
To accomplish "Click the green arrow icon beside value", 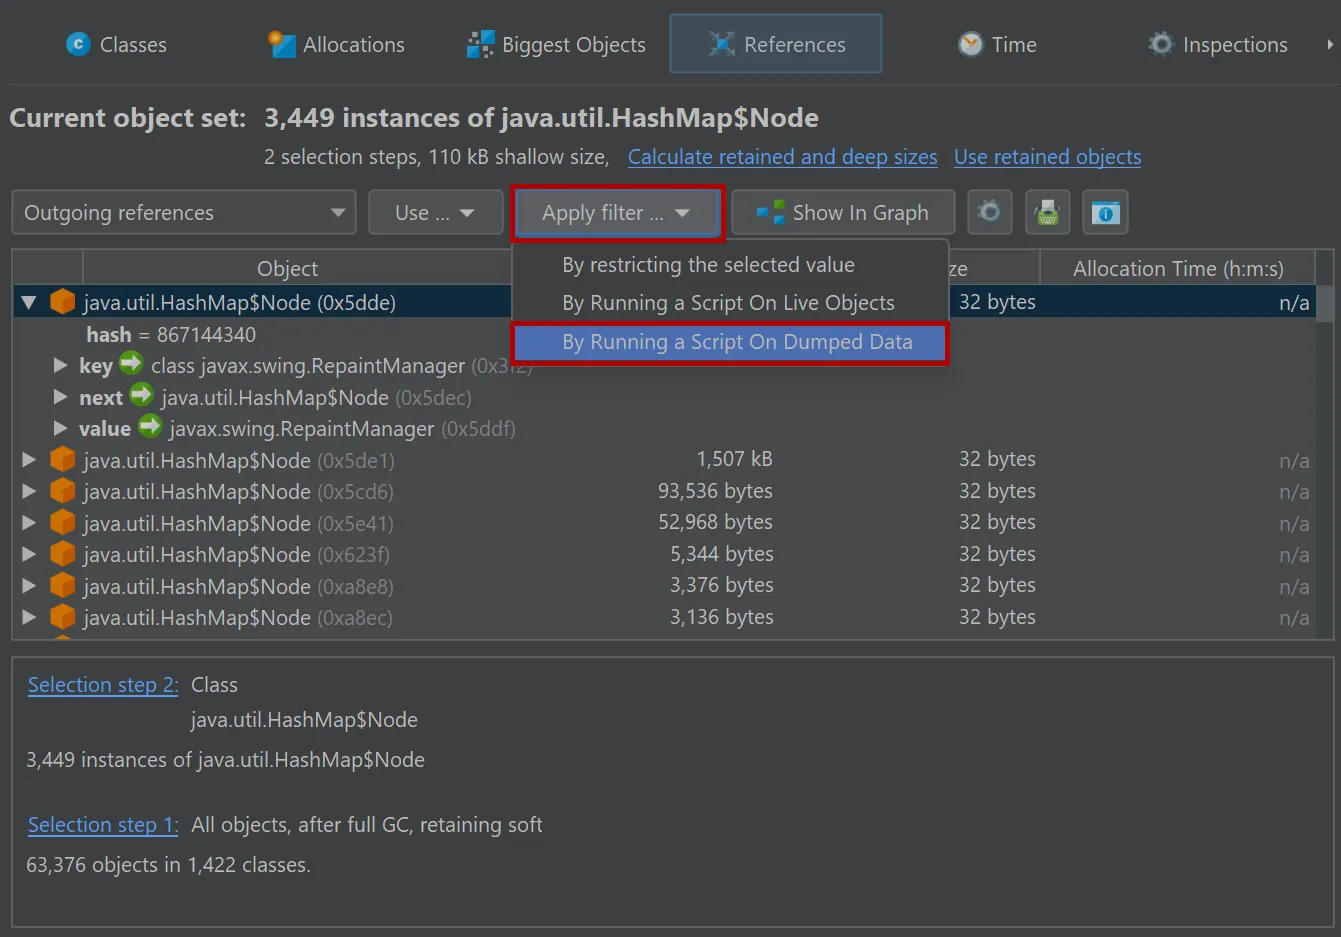I will pyautogui.click(x=150, y=426).
